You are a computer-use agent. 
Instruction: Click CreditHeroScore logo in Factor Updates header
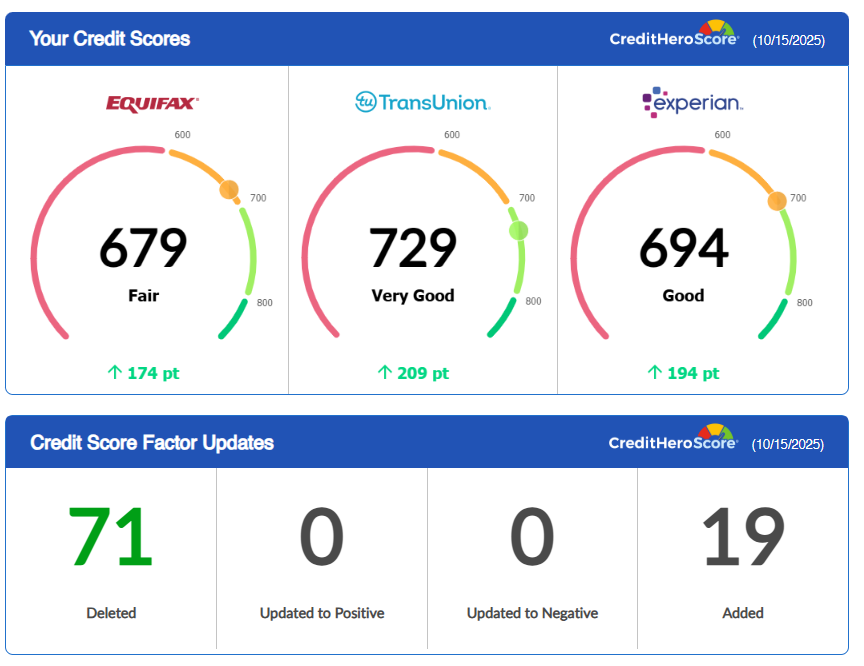pos(673,441)
